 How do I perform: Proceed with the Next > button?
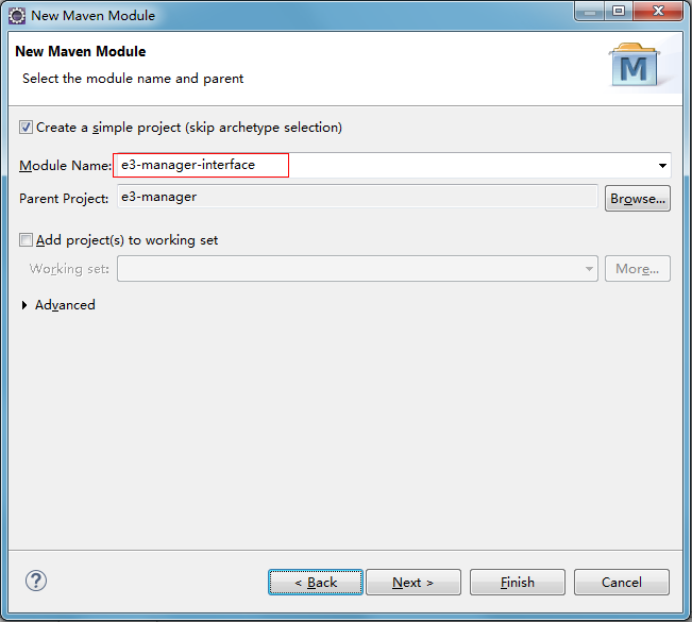414,582
